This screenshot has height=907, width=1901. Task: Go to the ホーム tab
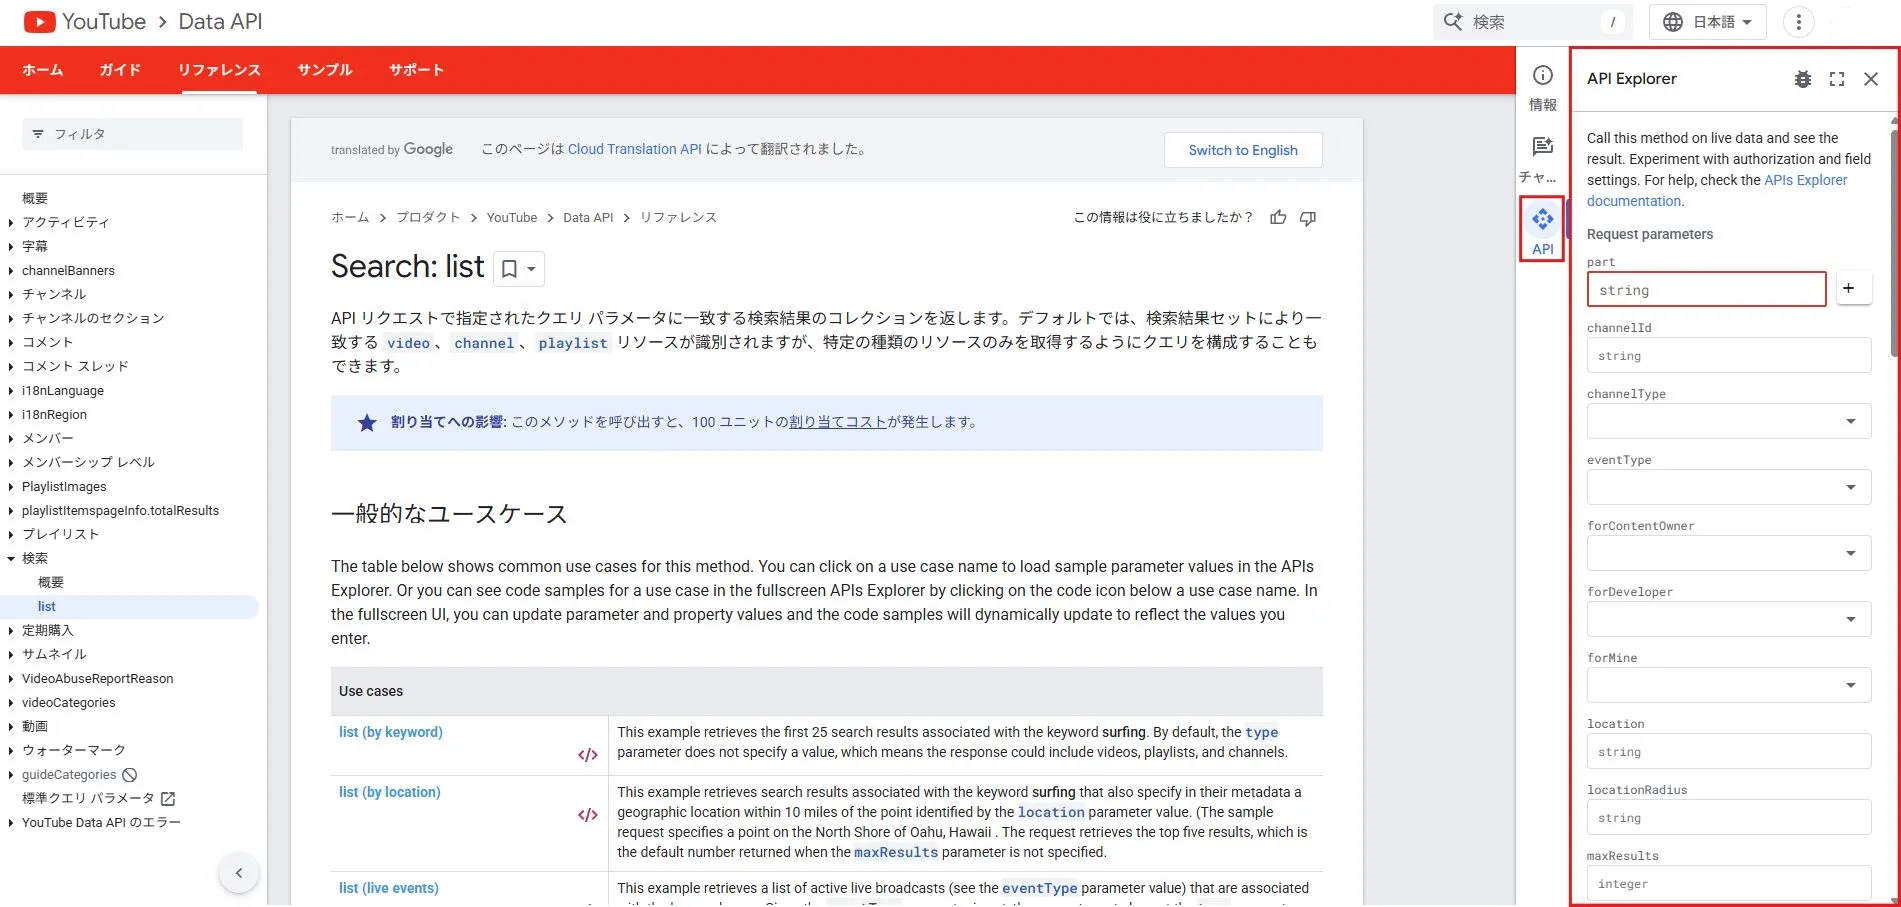(x=43, y=70)
